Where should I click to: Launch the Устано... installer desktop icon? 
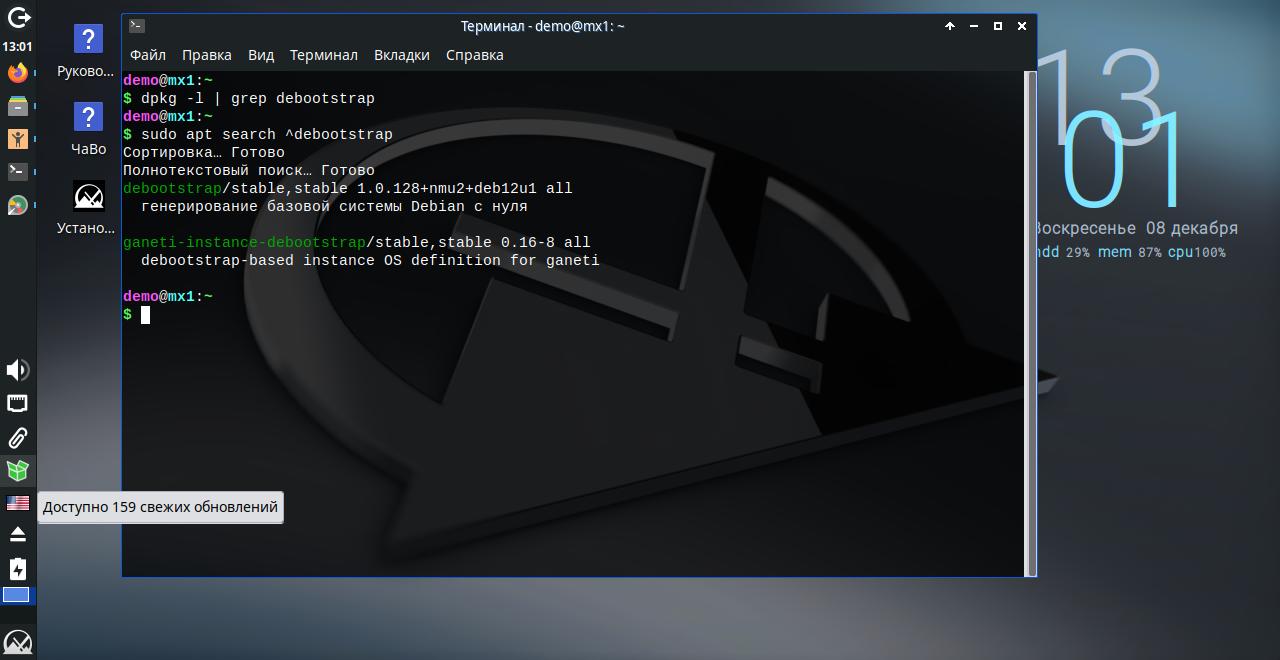[x=86, y=208]
